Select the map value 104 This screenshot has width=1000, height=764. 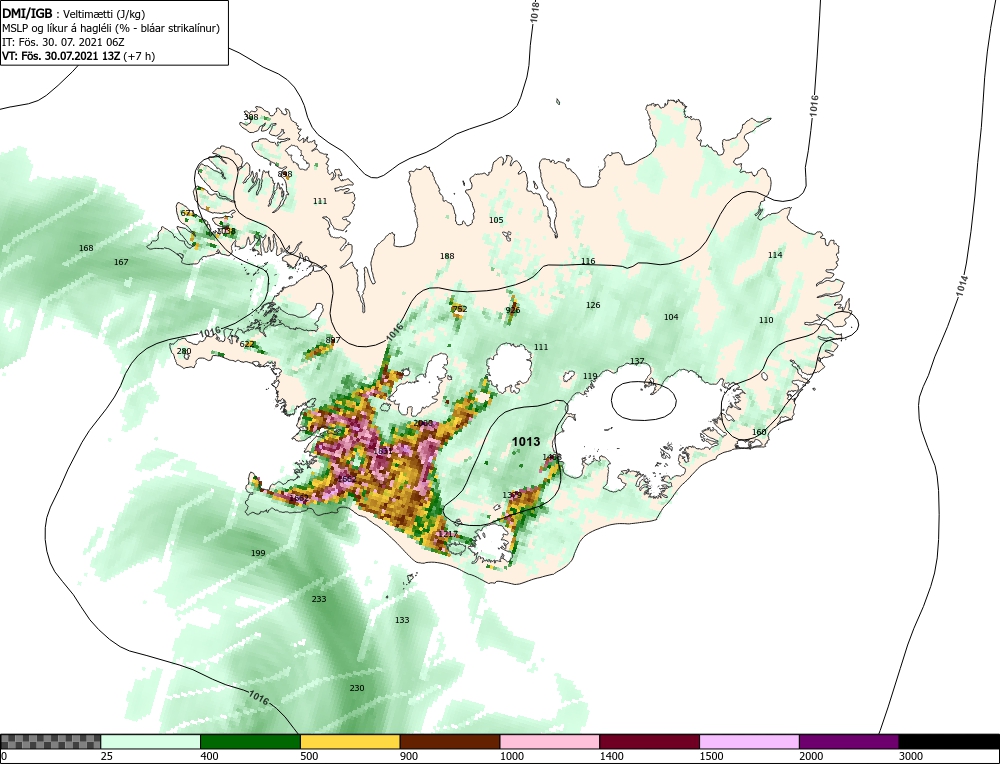click(x=671, y=317)
